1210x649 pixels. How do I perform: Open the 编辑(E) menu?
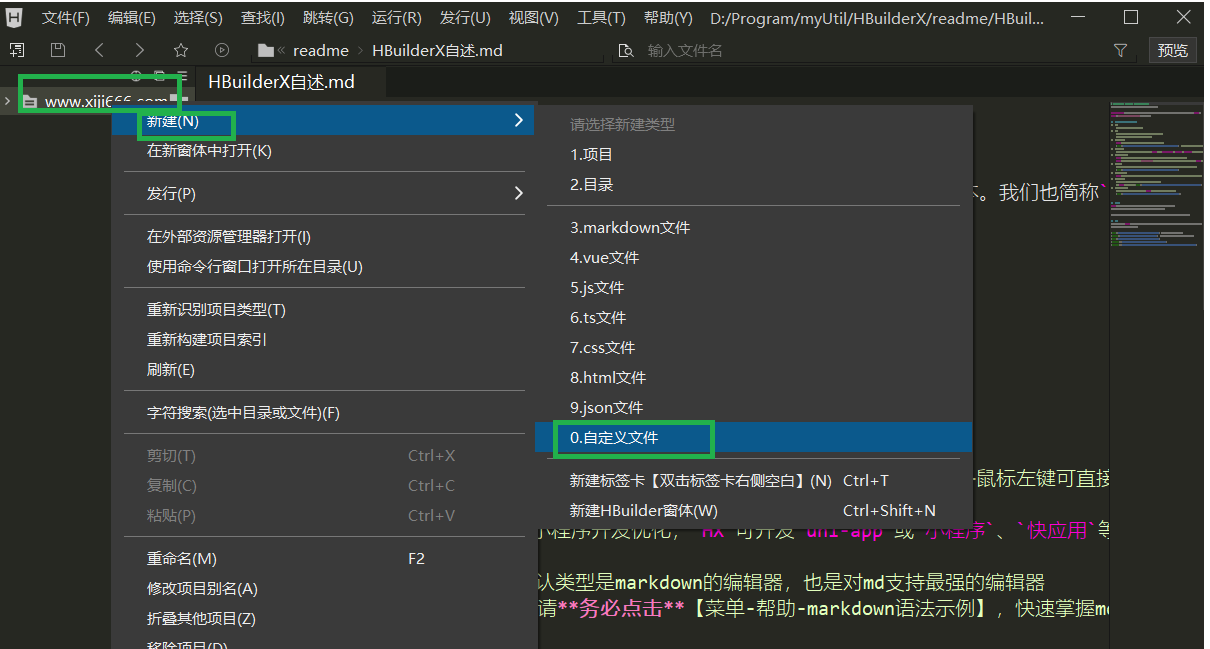[x=132, y=18]
